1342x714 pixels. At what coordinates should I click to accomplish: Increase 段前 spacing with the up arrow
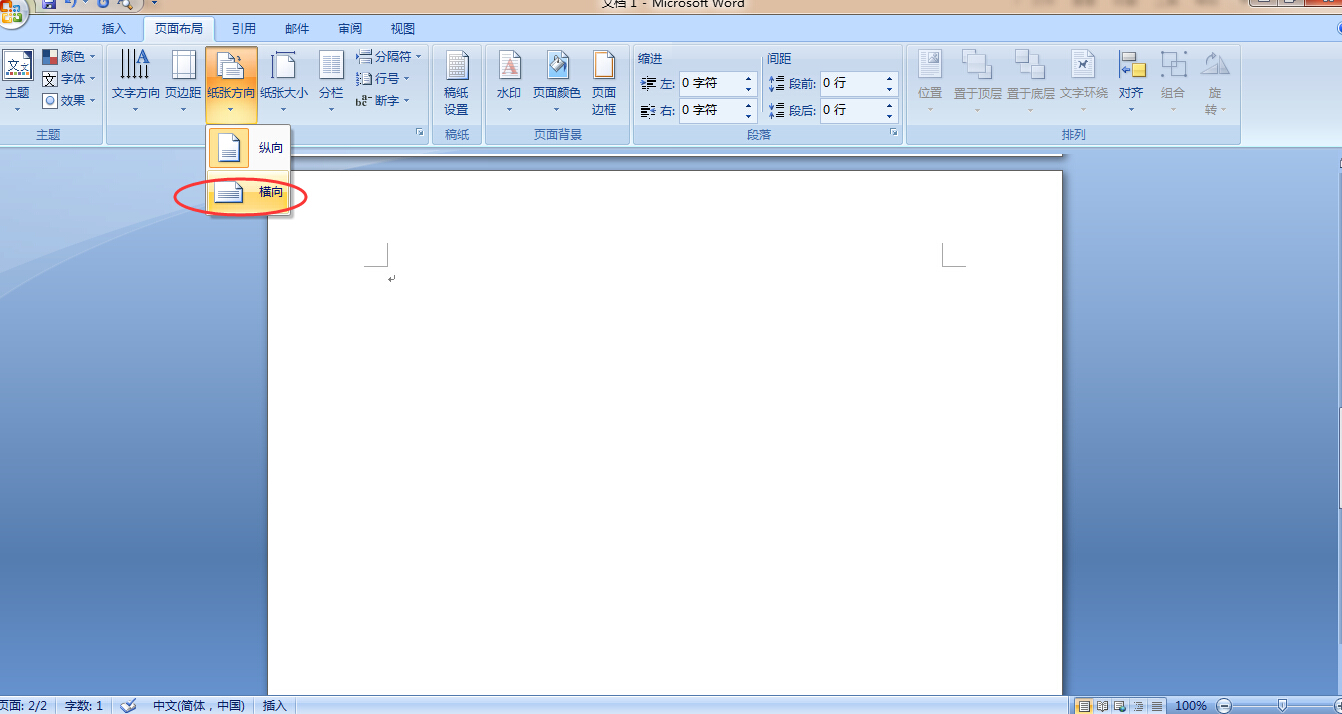pyautogui.click(x=890, y=78)
